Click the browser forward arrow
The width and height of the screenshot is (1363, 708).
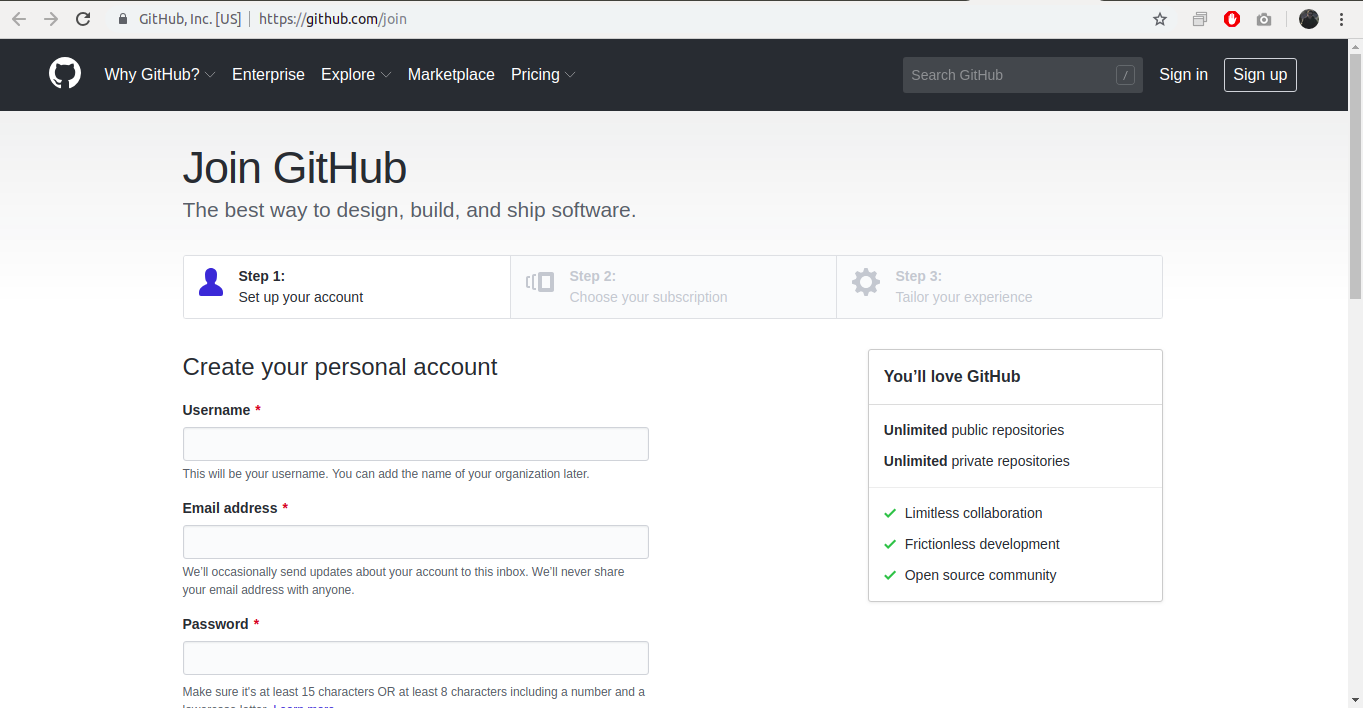51,19
